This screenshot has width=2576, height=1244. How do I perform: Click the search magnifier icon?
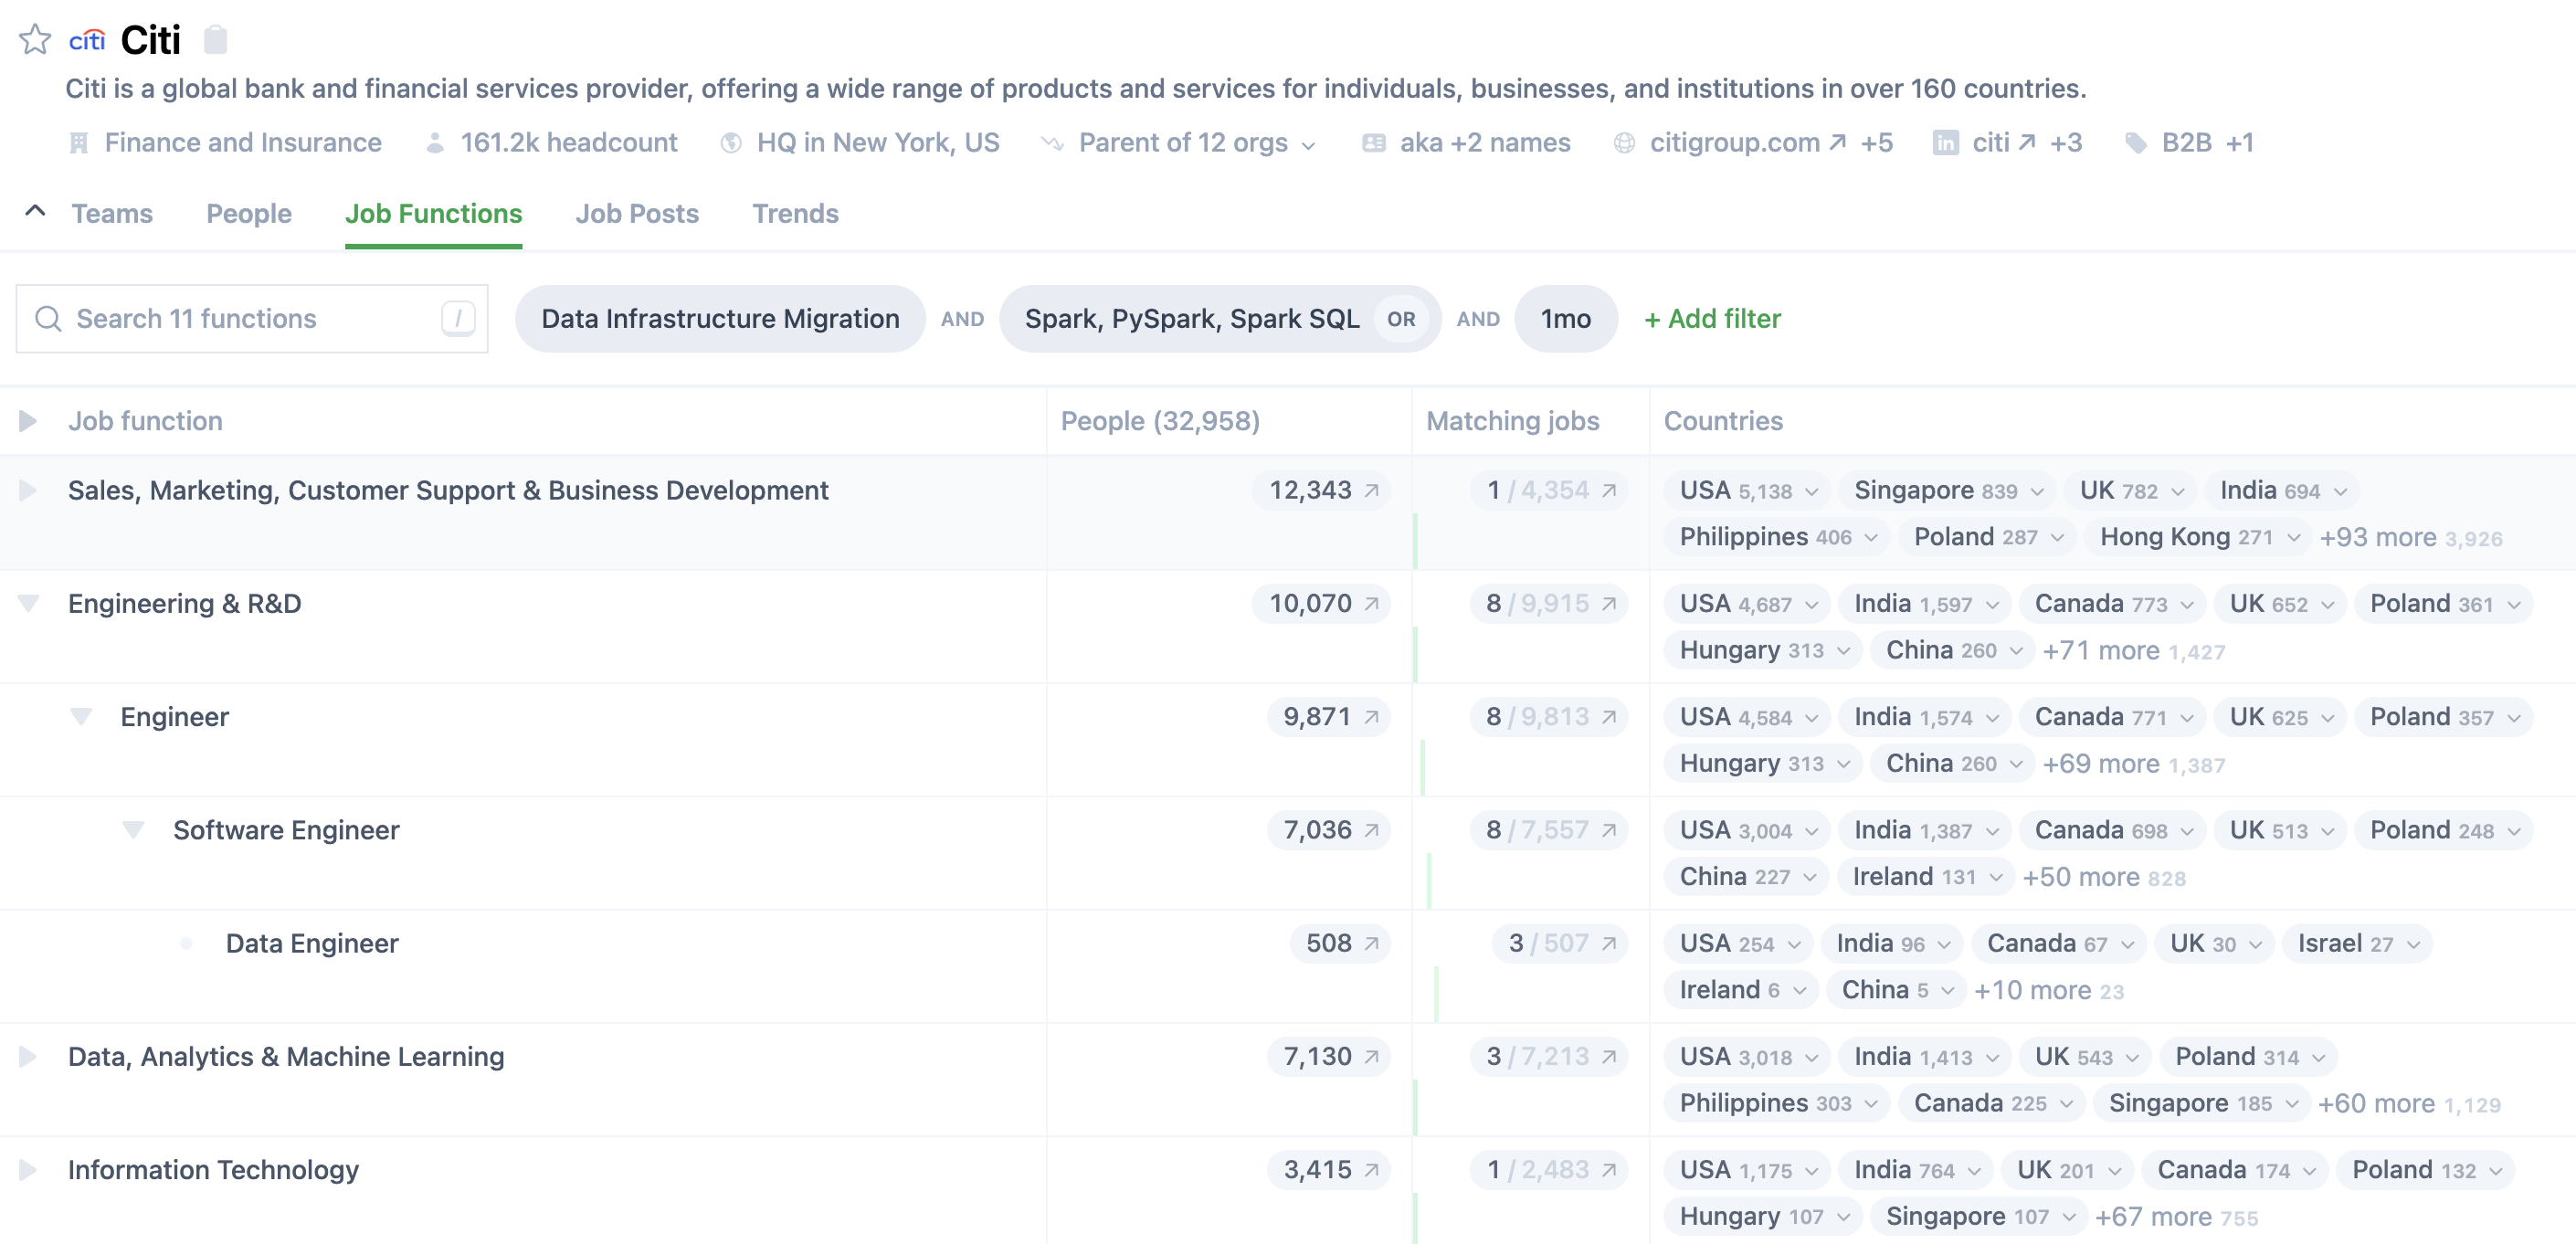(48, 319)
